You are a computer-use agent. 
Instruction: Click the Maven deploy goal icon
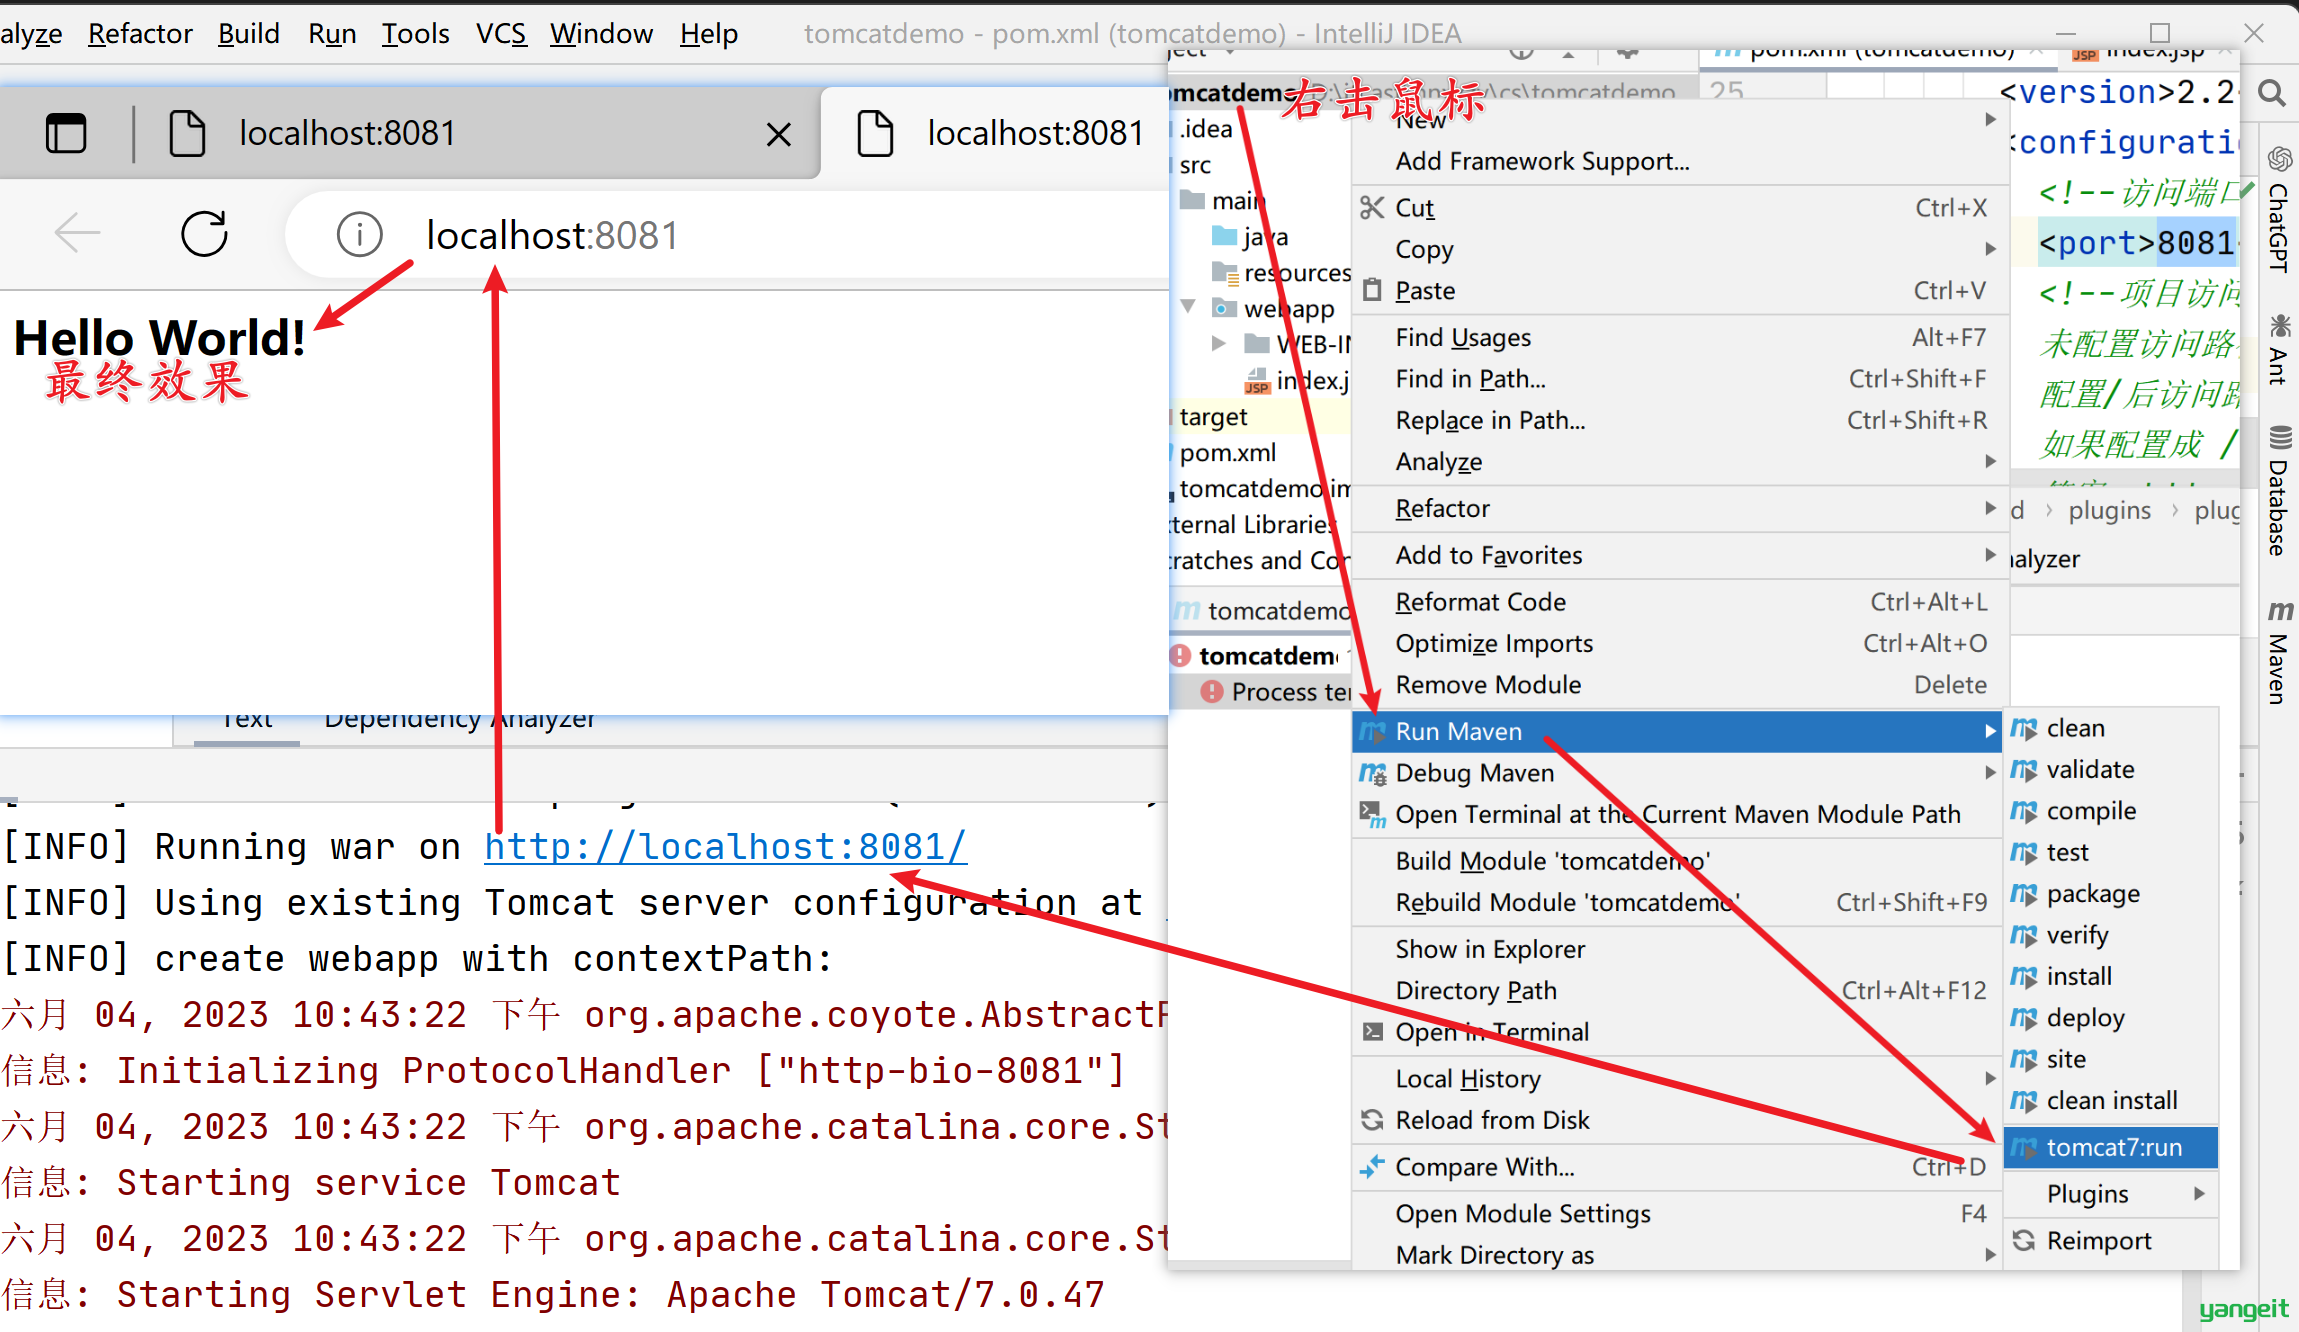click(2024, 1017)
